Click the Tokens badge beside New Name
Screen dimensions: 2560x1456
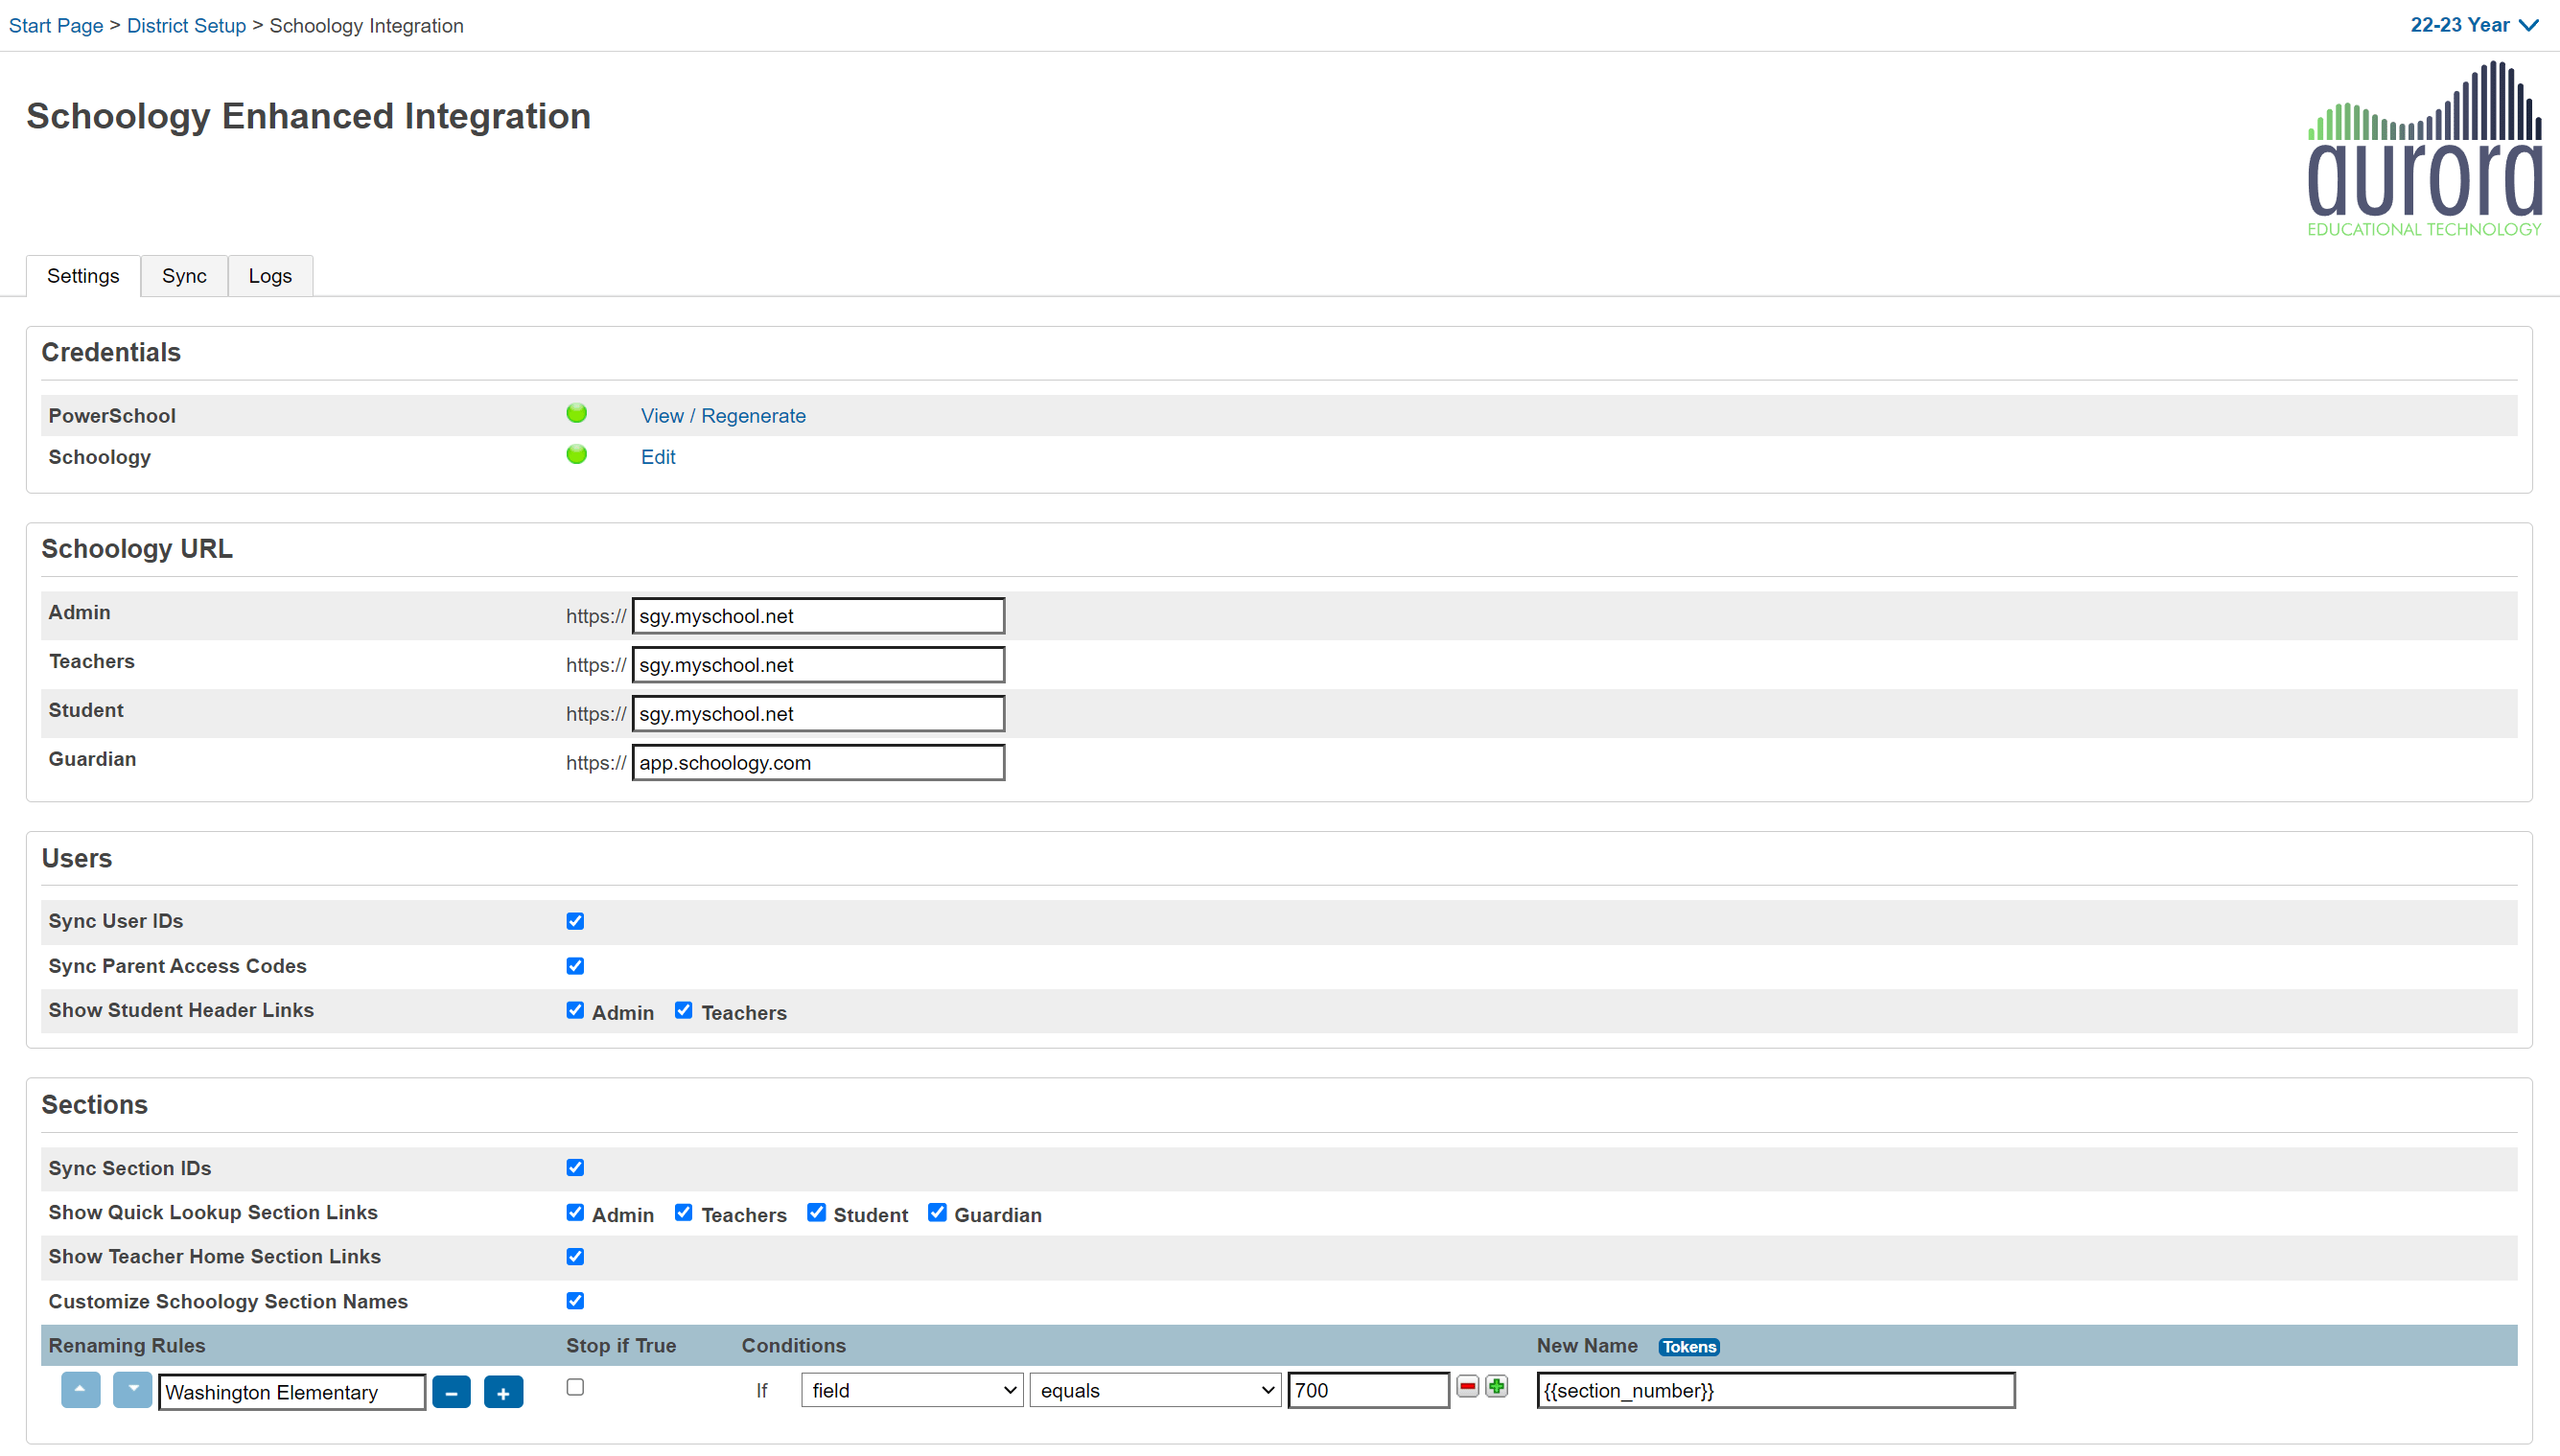click(1689, 1347)
